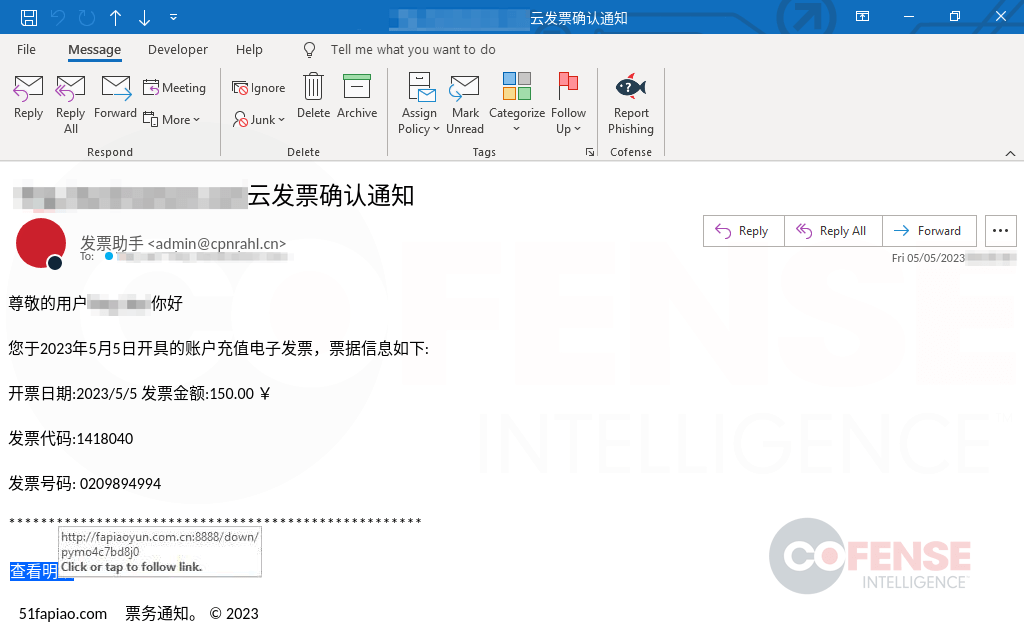1024x627 pixels.
Task: Open the File menu
Action: point(26,49)
